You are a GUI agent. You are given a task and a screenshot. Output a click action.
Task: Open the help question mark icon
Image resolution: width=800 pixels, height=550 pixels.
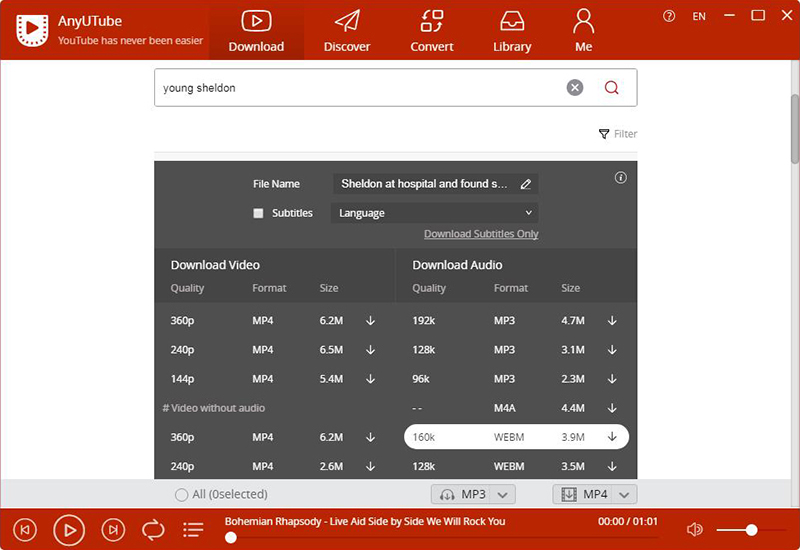[668, 16]
